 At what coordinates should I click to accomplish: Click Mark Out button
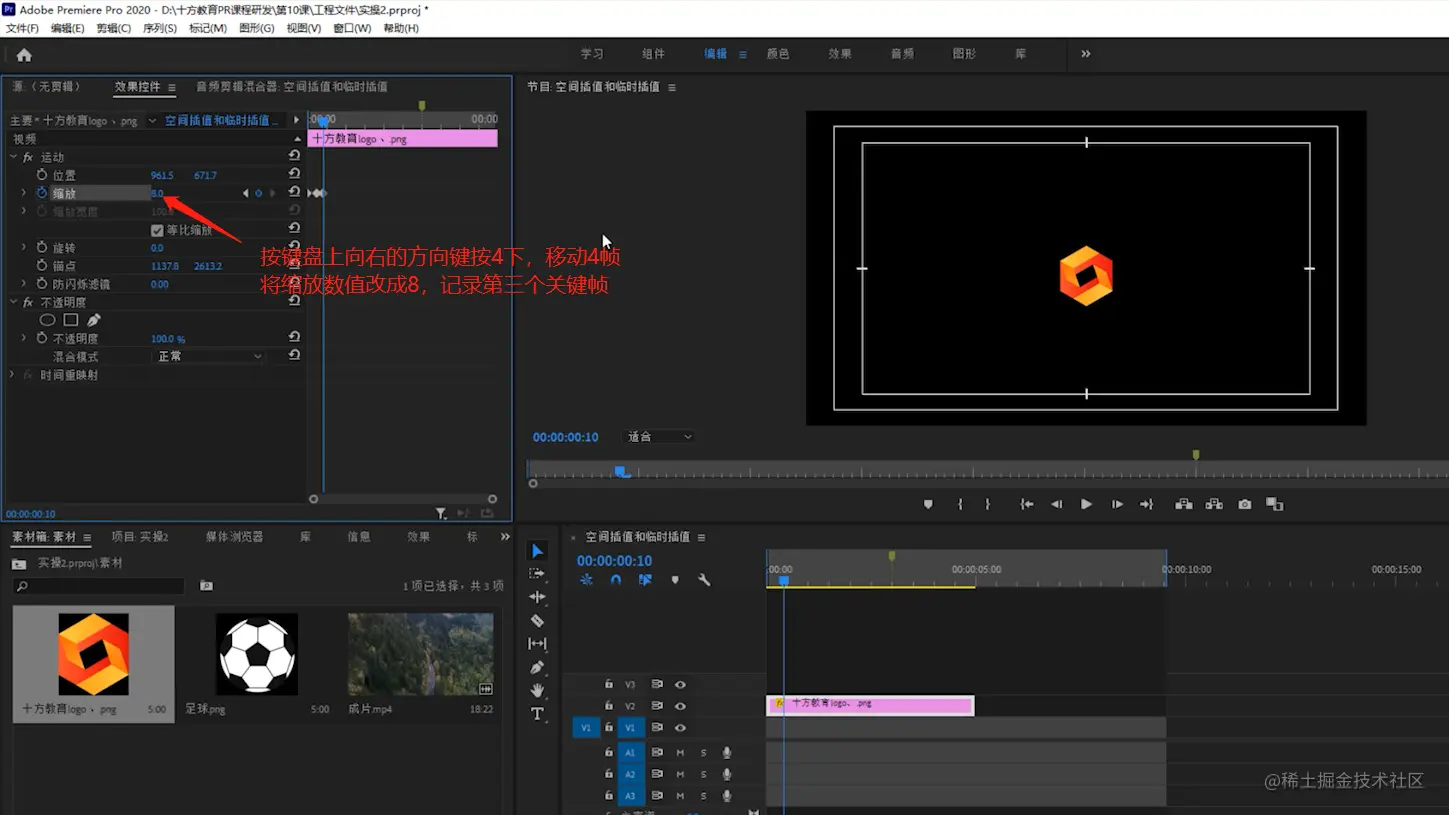987,505
